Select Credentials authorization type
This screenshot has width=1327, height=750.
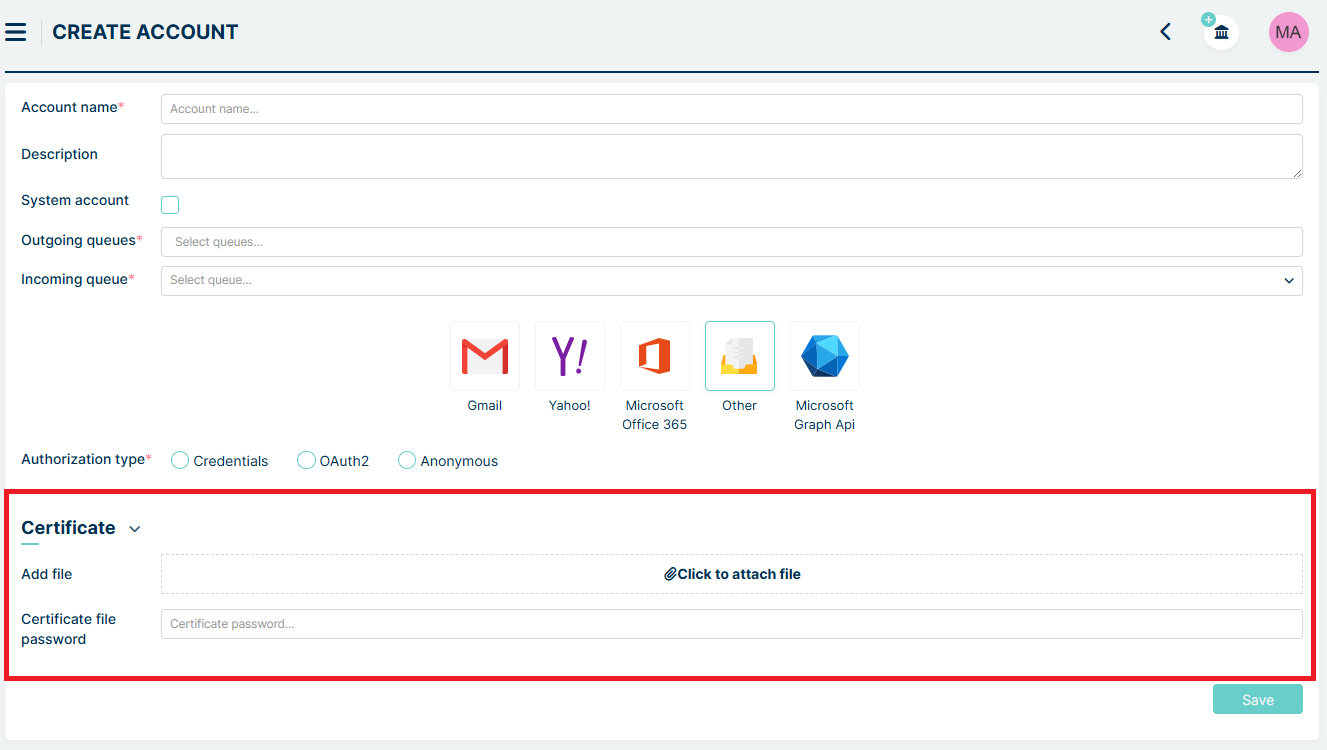point(180,460)
